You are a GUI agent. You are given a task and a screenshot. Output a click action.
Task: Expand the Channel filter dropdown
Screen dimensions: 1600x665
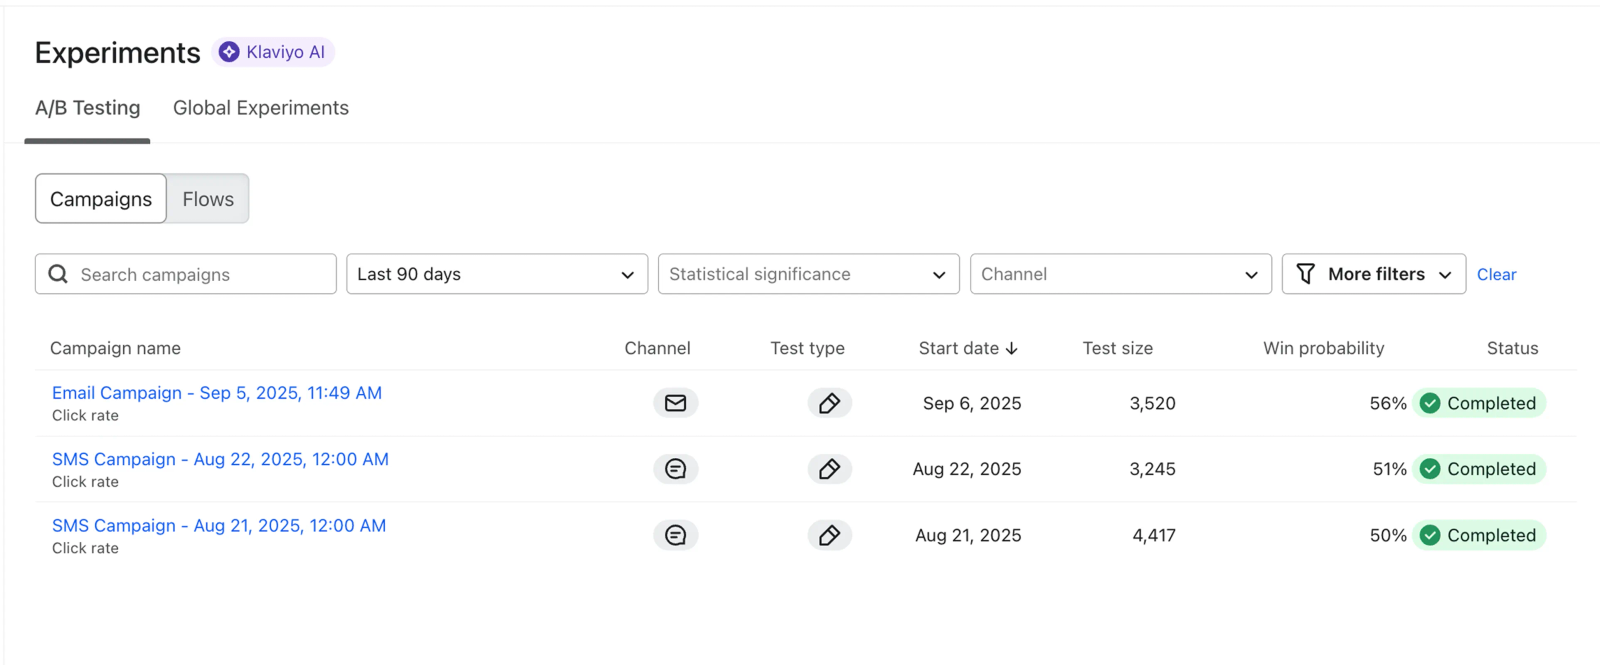click(x=1121, y=274)
